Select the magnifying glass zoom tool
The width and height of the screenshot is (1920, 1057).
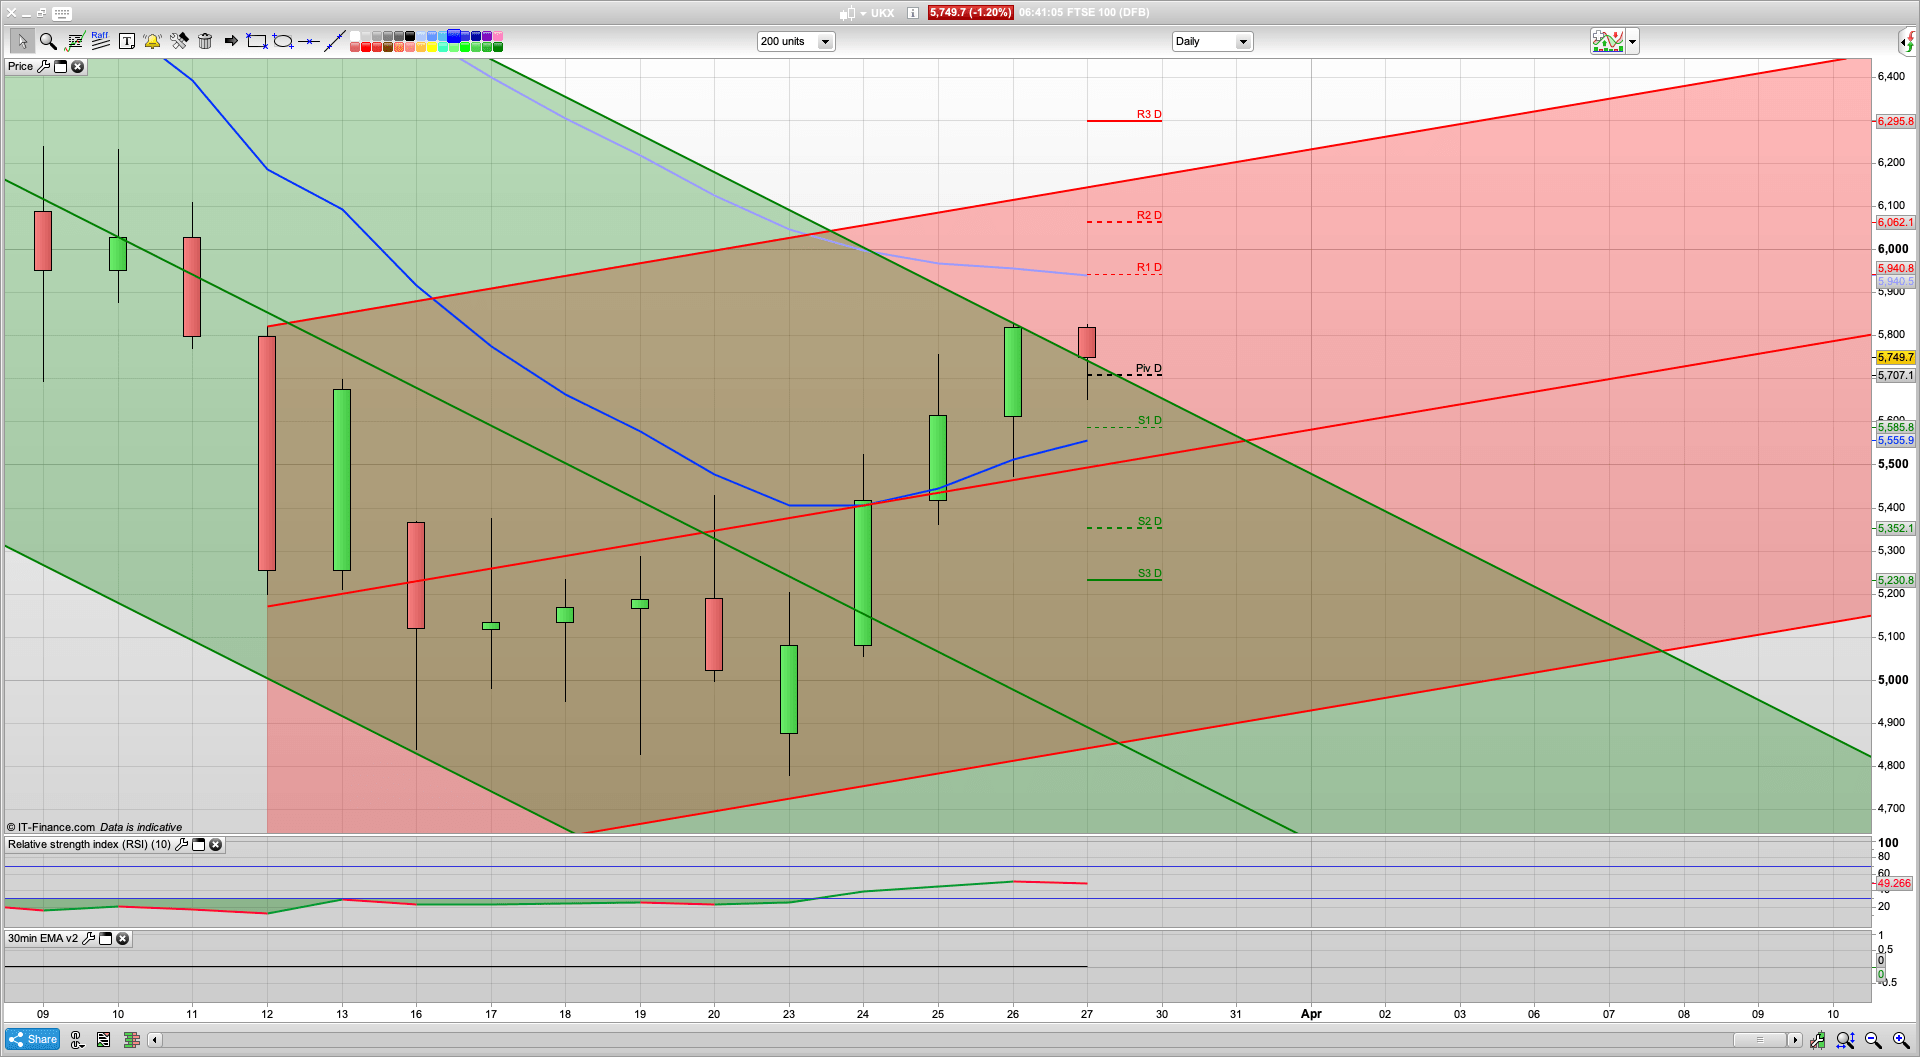coord(48,41)
